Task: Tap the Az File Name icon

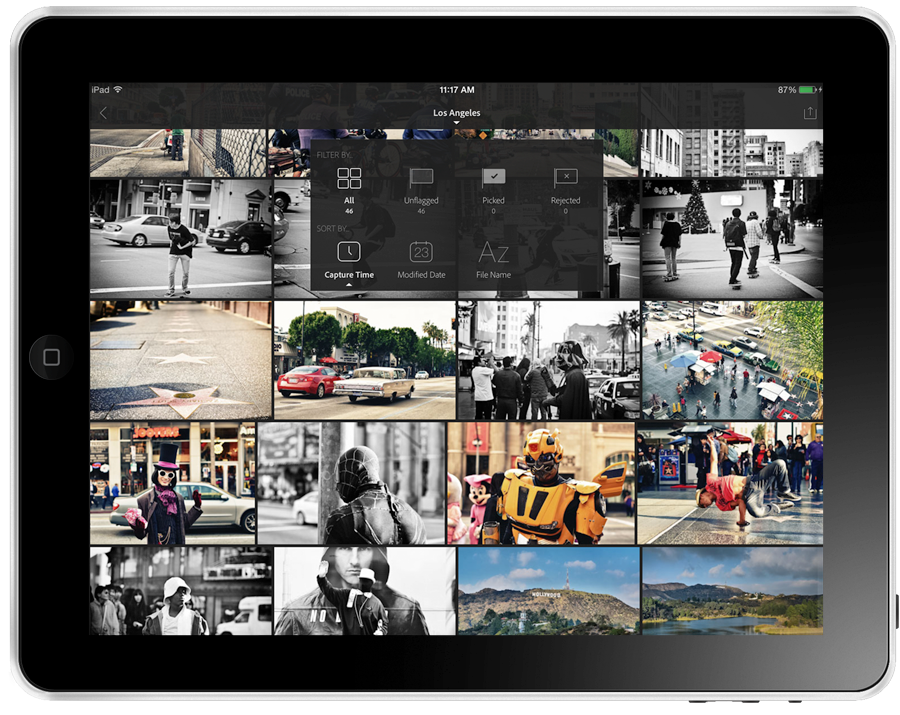Action: (494, 252)
